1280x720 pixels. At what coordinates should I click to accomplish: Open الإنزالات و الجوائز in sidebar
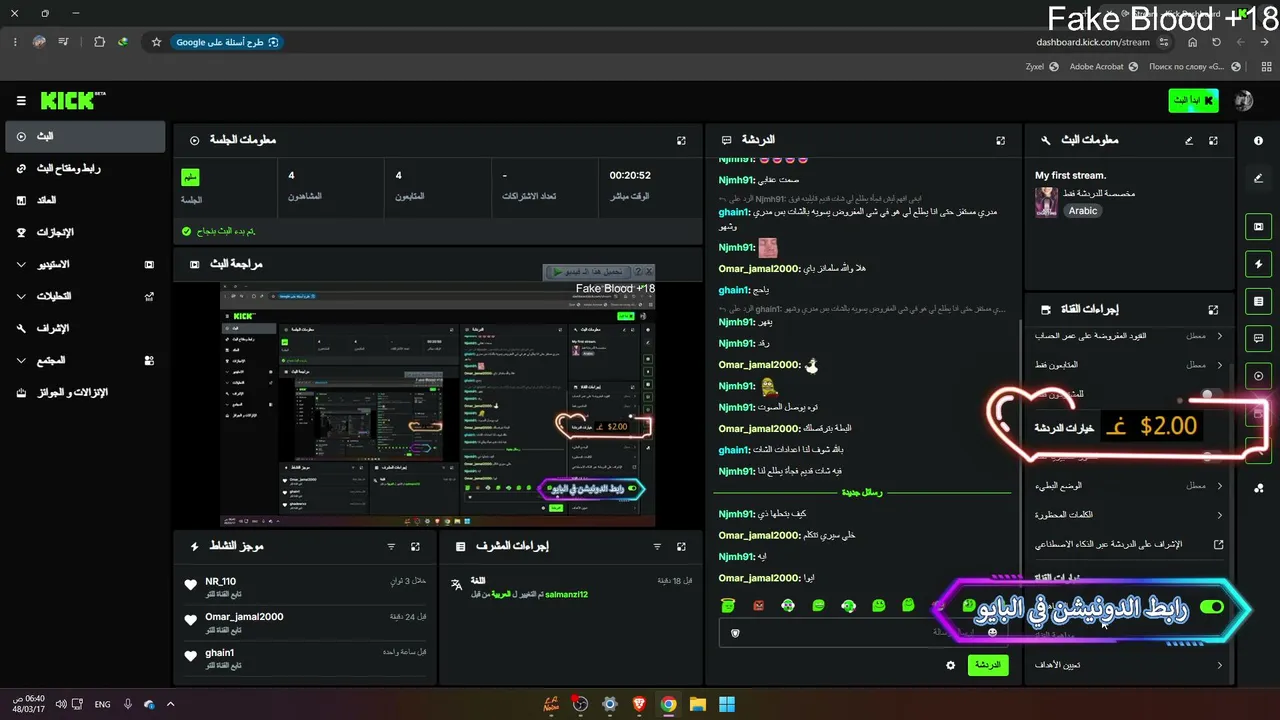(x=85, y=393)
